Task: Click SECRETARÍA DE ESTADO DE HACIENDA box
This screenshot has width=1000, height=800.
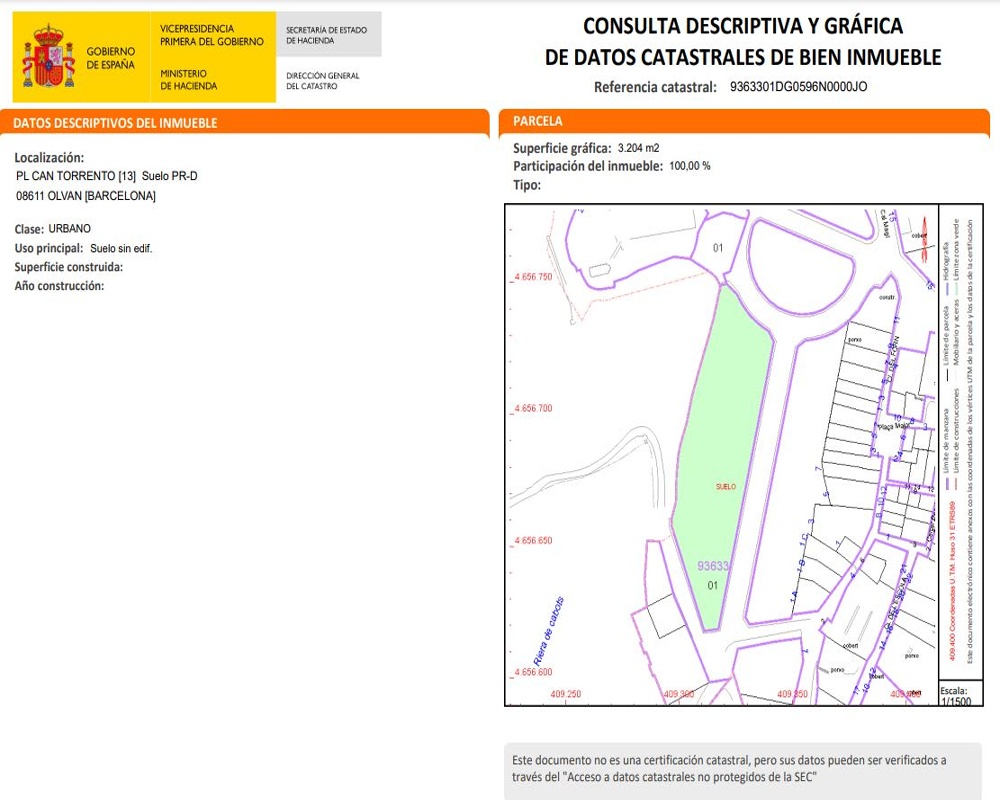Action: (x=327, y=35)
